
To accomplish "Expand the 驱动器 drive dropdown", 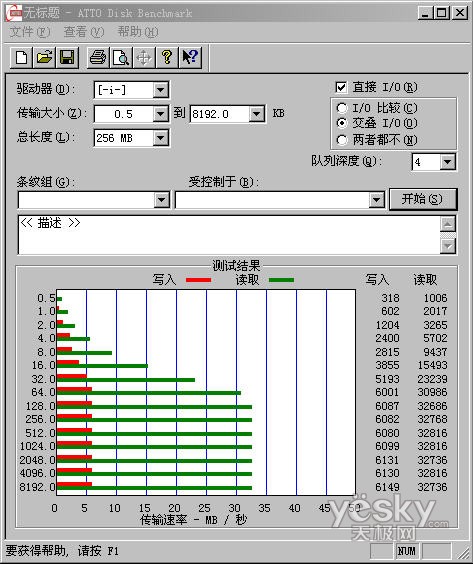I will click(160, 90).
